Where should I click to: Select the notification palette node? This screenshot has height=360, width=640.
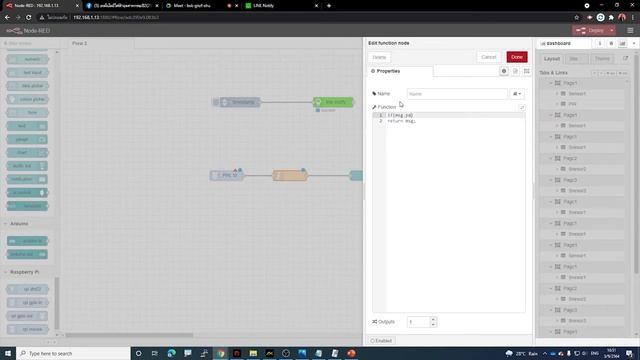click(27, 179)
